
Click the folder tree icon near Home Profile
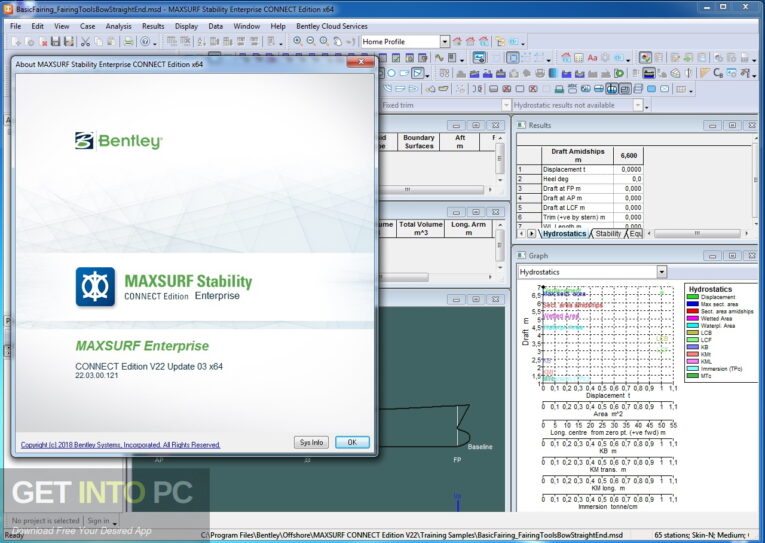point(500,41)
